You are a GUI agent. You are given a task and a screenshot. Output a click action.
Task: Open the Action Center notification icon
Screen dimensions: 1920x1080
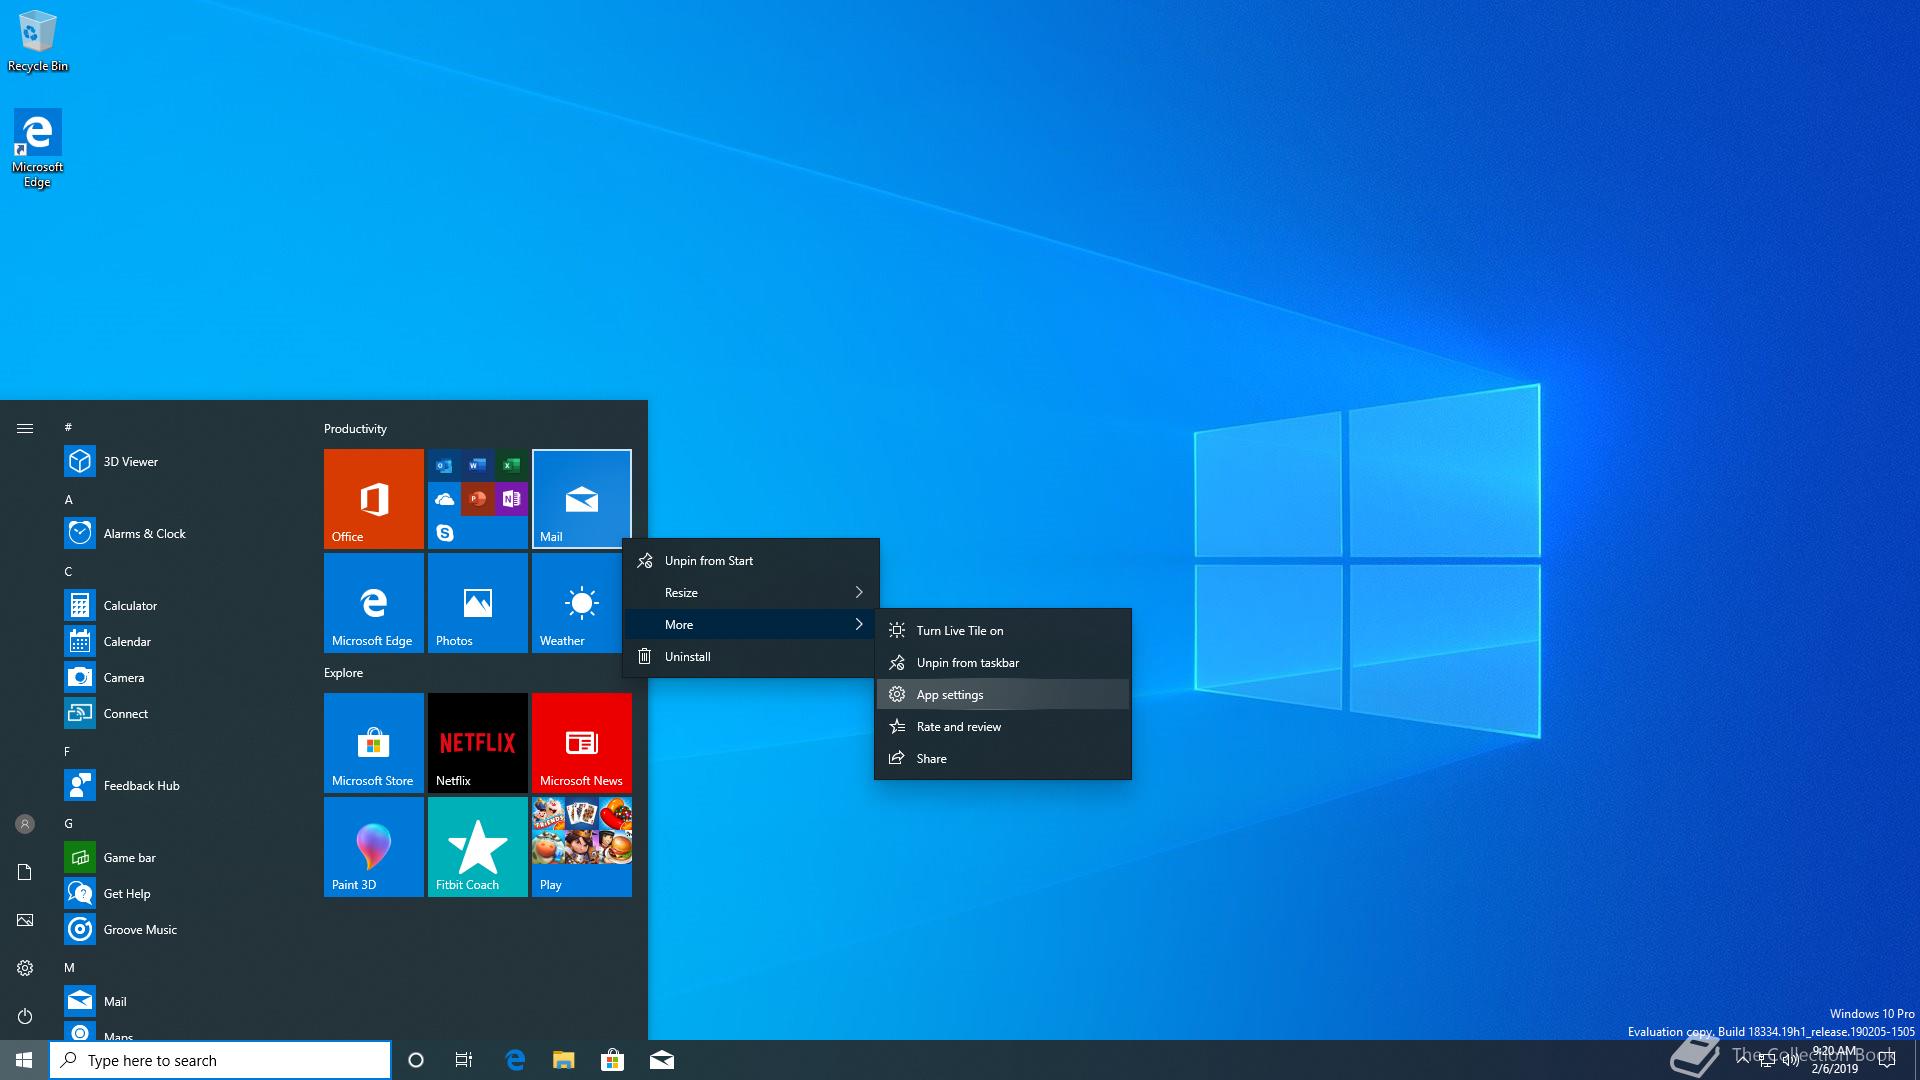(1887, 1060)
